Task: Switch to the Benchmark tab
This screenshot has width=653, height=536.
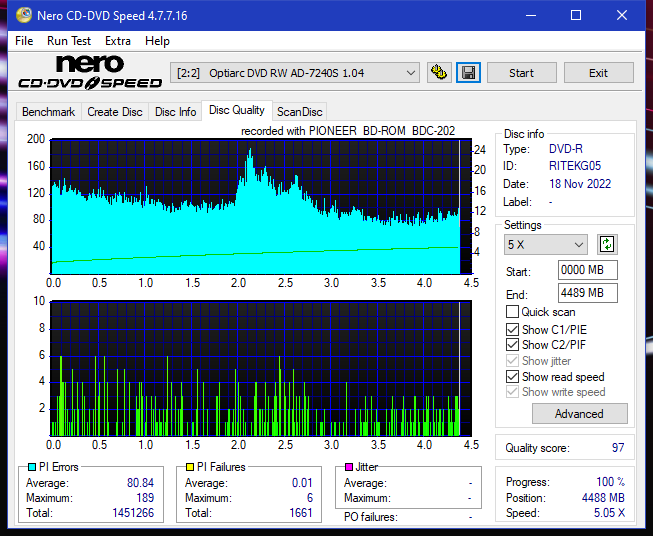Action: click(48, 112)
